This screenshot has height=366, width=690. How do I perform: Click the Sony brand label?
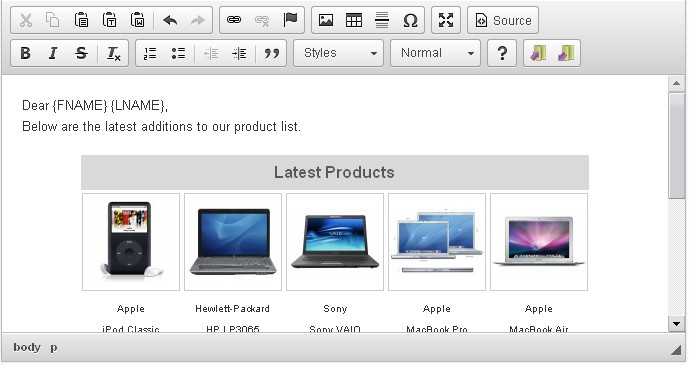tap(335, 309)
